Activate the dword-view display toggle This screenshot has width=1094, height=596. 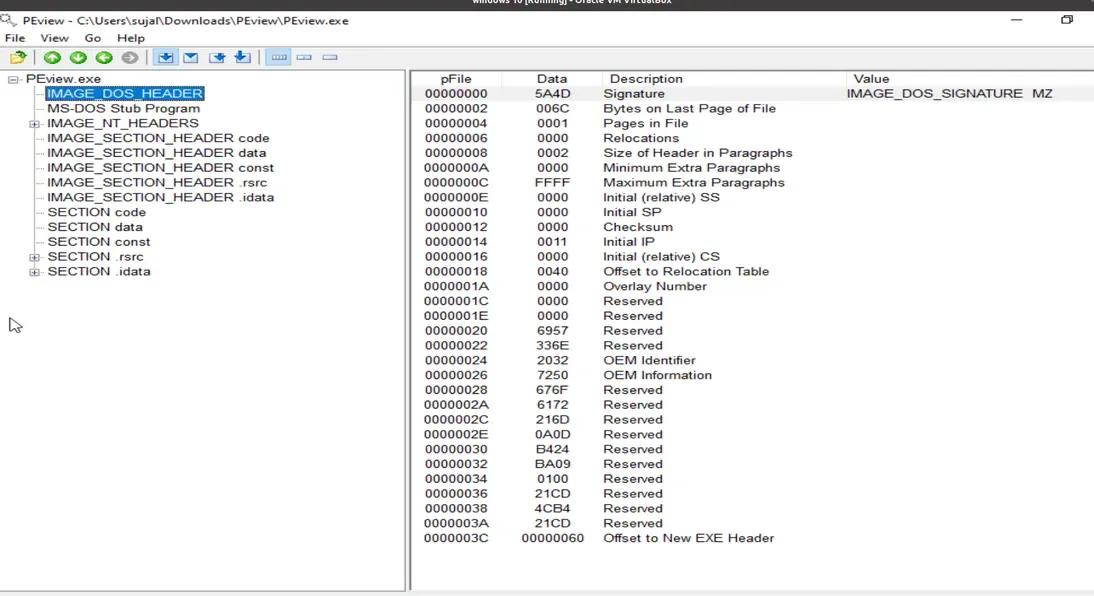(330, 57)
